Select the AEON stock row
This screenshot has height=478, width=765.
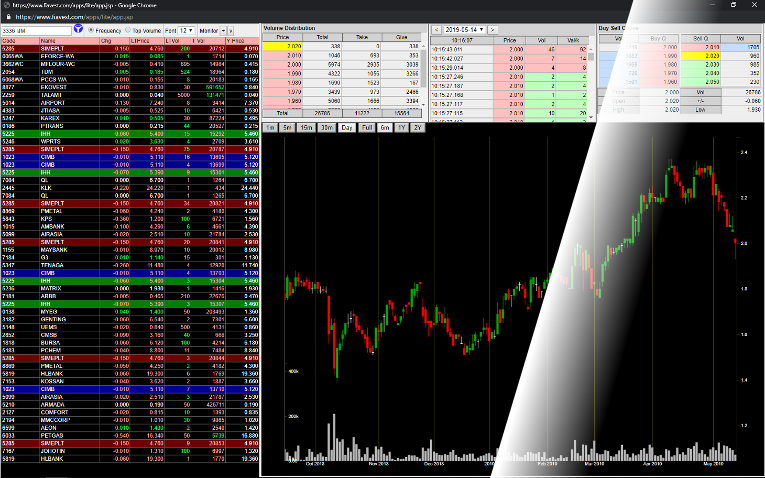point(130,428)
